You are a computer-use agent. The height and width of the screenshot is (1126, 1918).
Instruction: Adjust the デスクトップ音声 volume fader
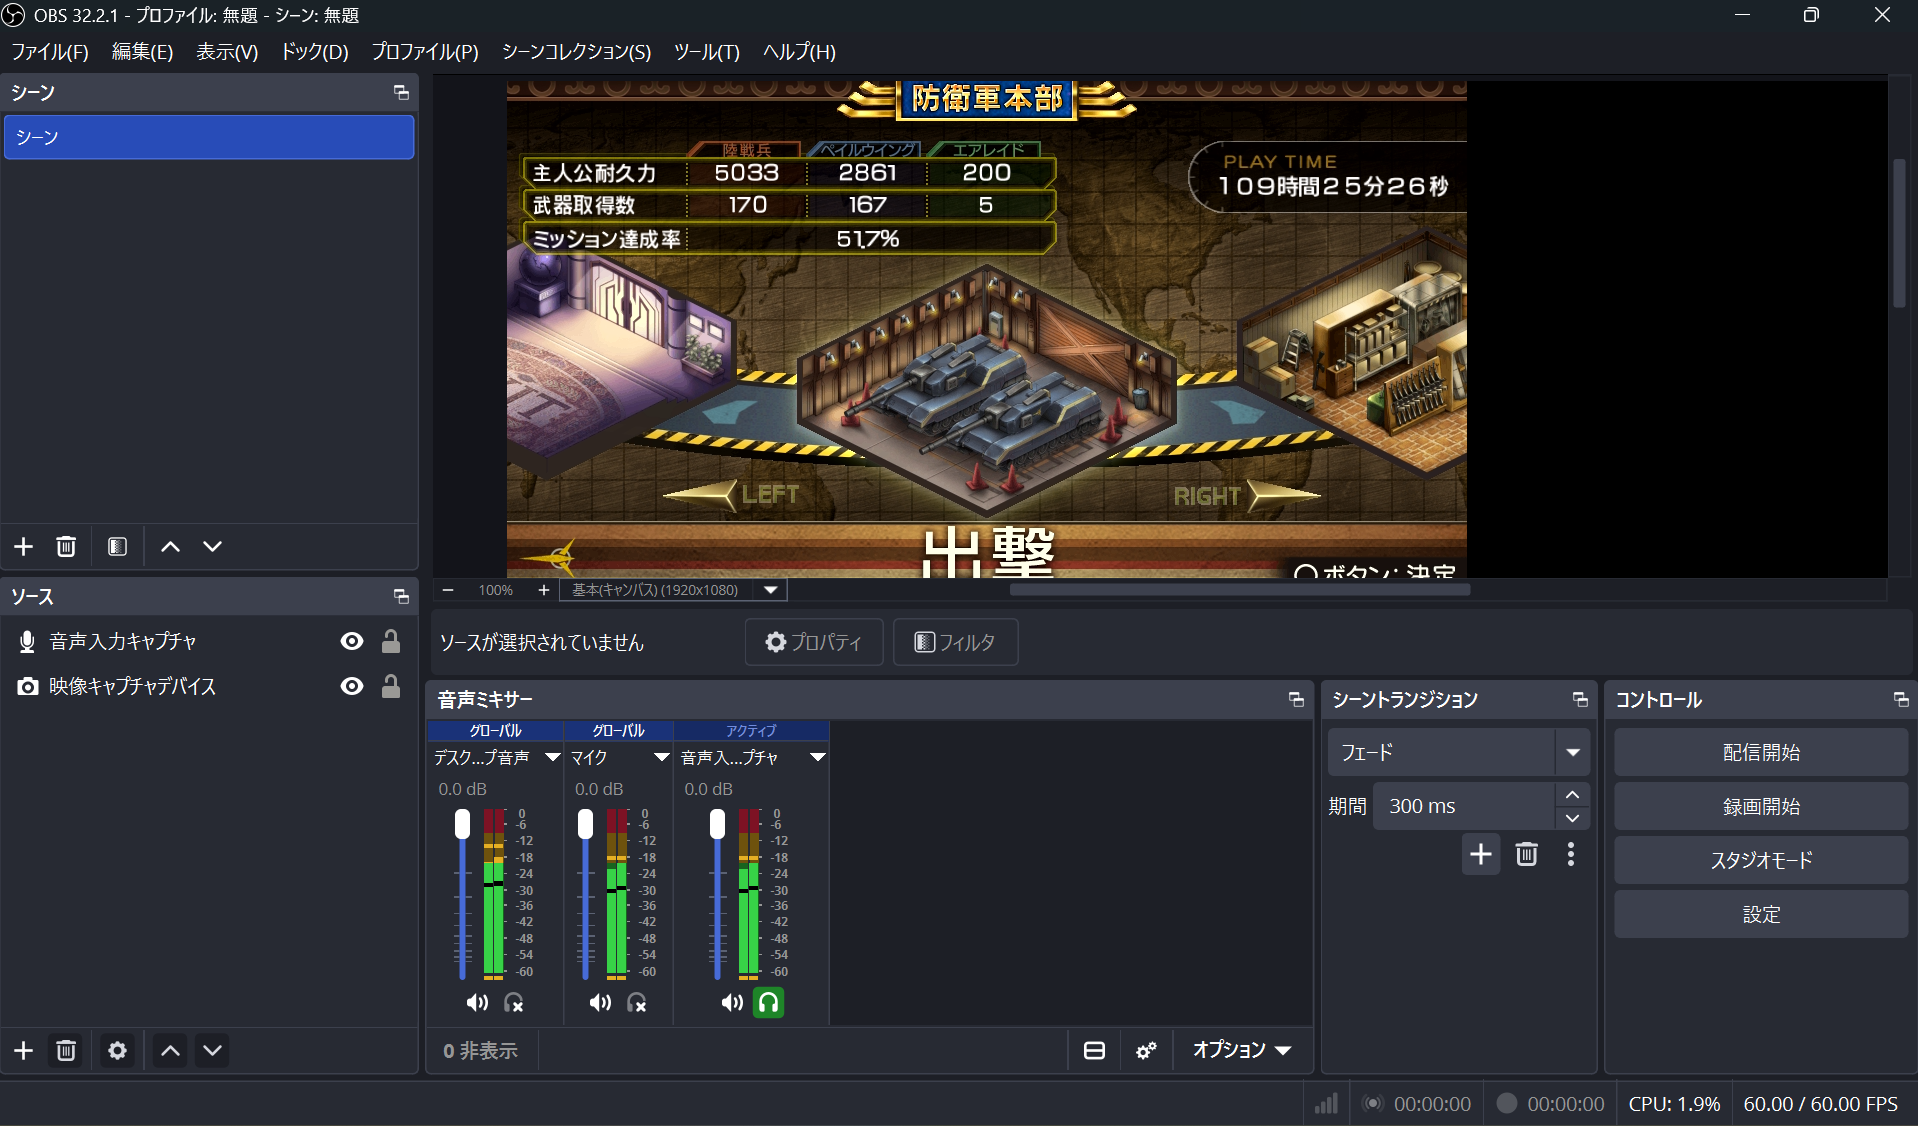coord(462,824)
